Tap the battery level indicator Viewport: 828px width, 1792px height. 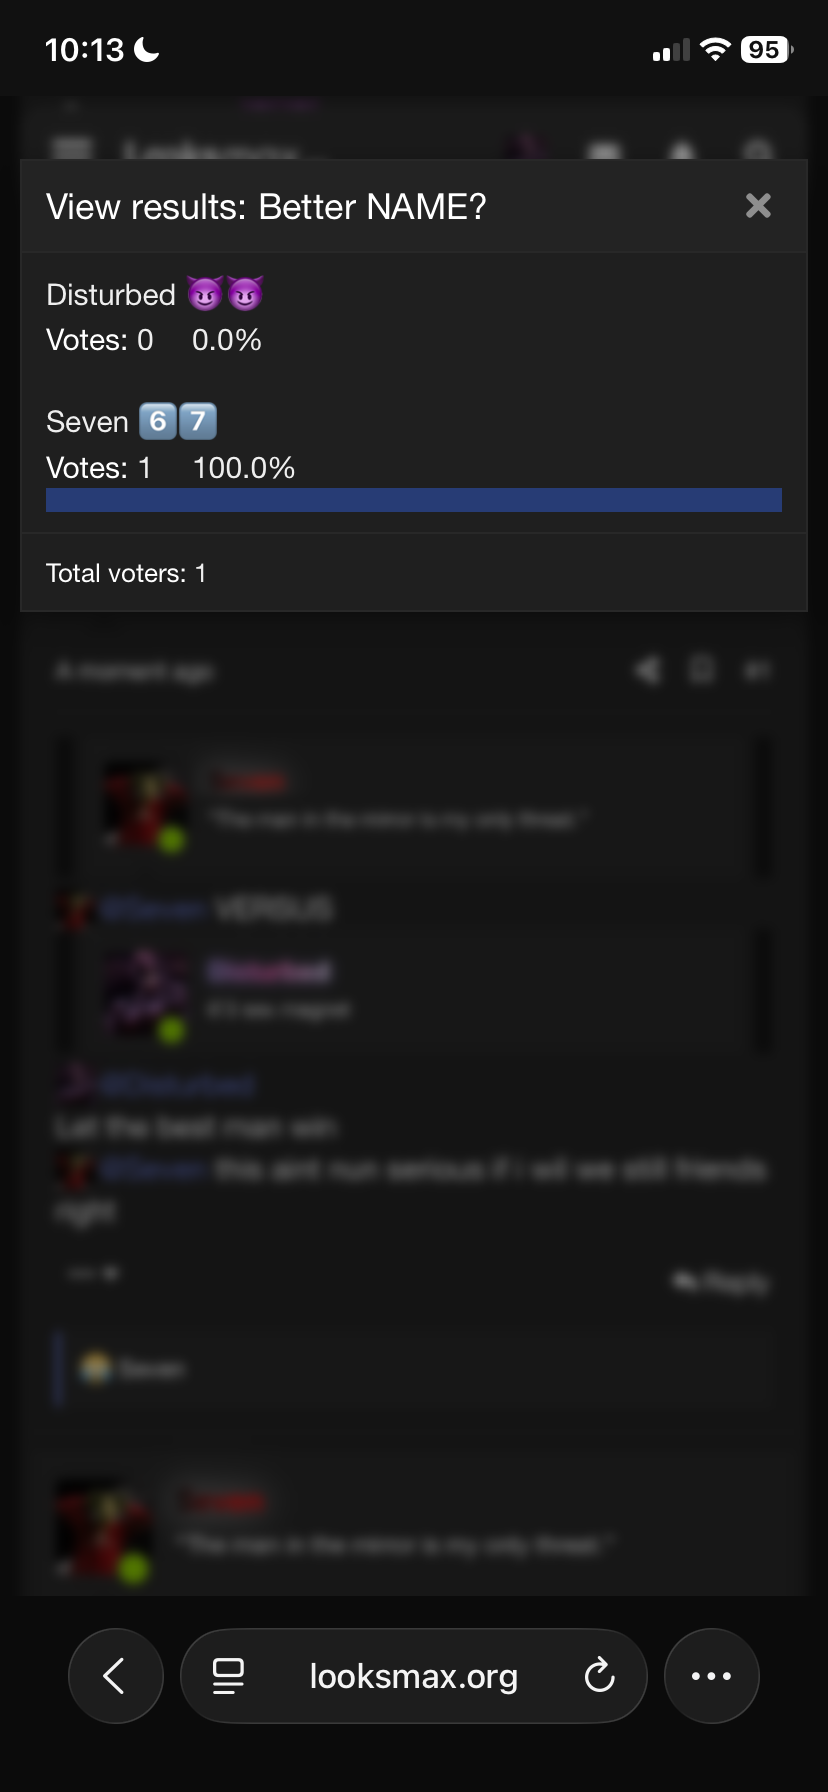766,49
